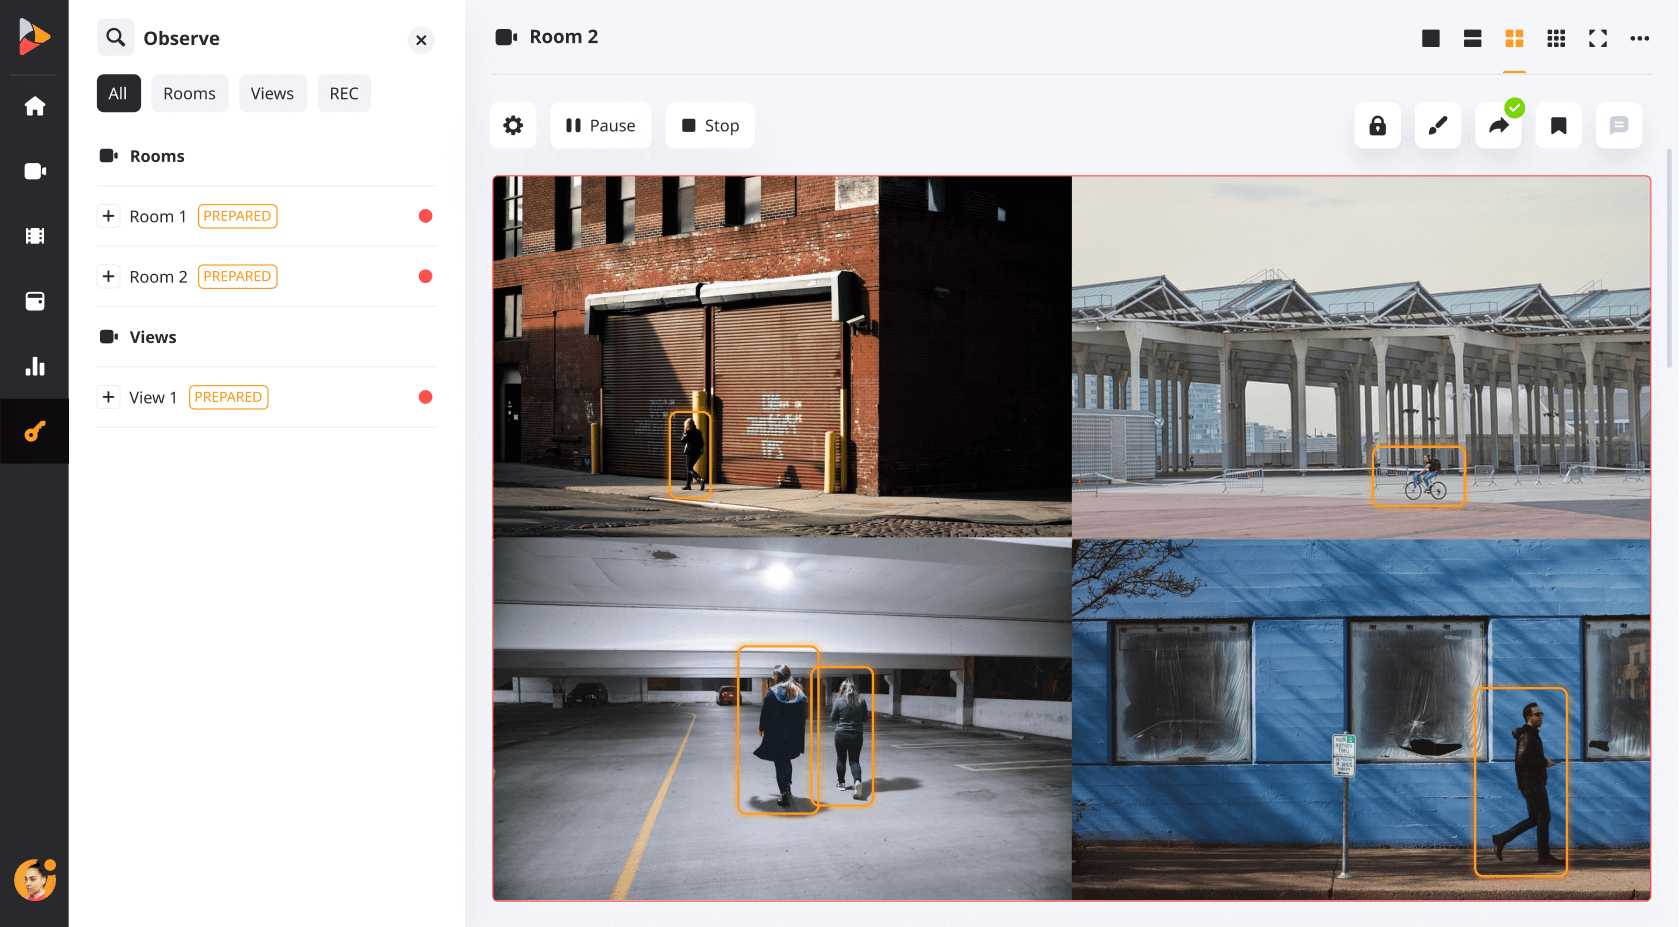The height and width of the screenshot is (927, 1680).
Task: Open the annotation brush tool
Action: (1437, 125)
